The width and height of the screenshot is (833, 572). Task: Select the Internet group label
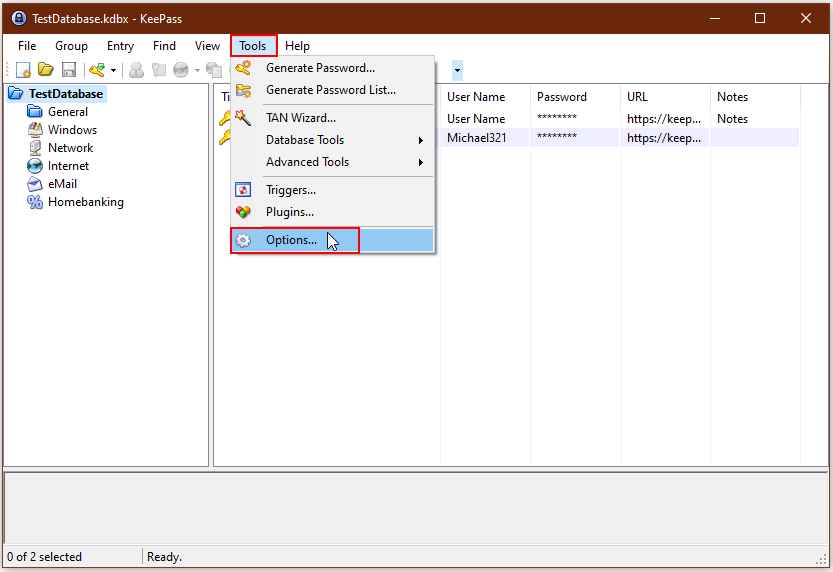69,166
